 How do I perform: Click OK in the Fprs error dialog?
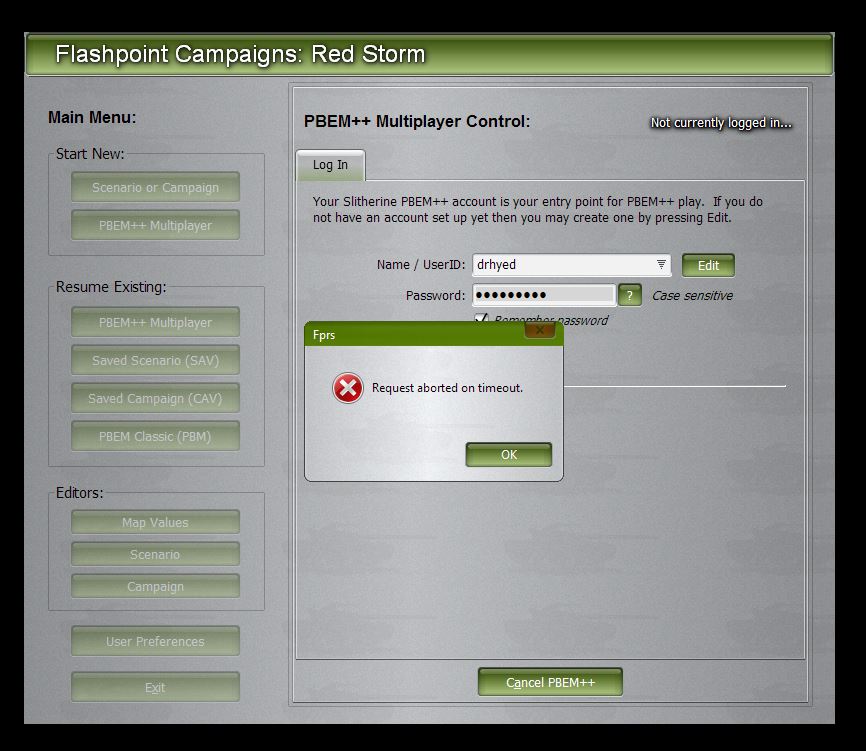(509, 454)
